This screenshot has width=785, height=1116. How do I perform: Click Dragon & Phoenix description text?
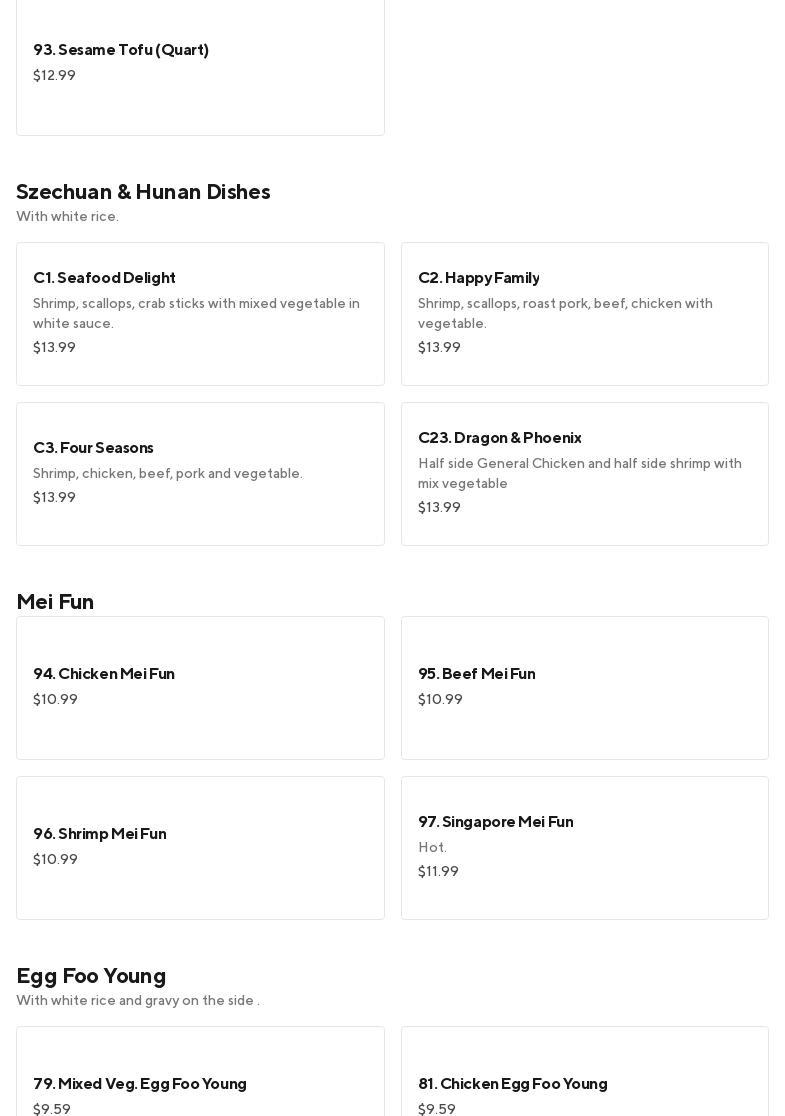pos(579,473)
